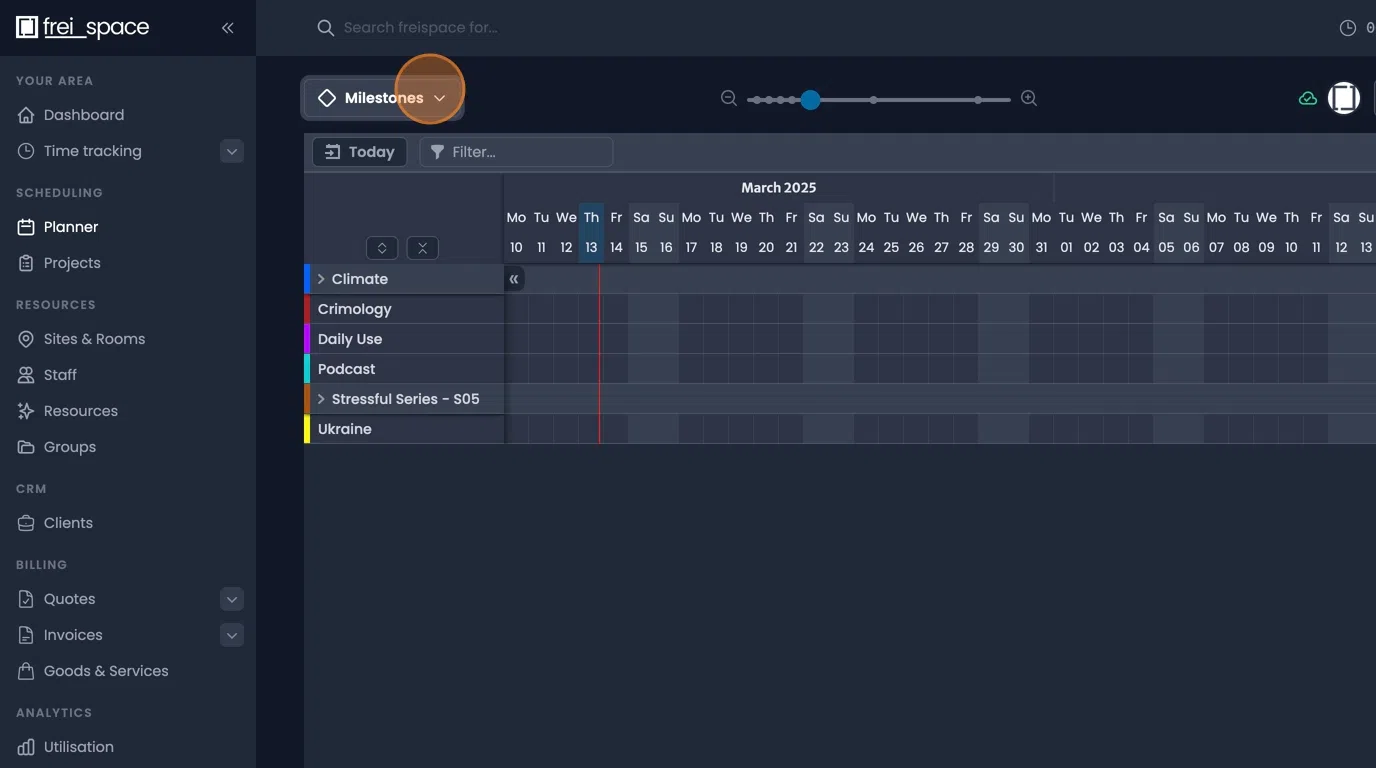Click the clock icon in the top bar

(x=1346, y=27)
